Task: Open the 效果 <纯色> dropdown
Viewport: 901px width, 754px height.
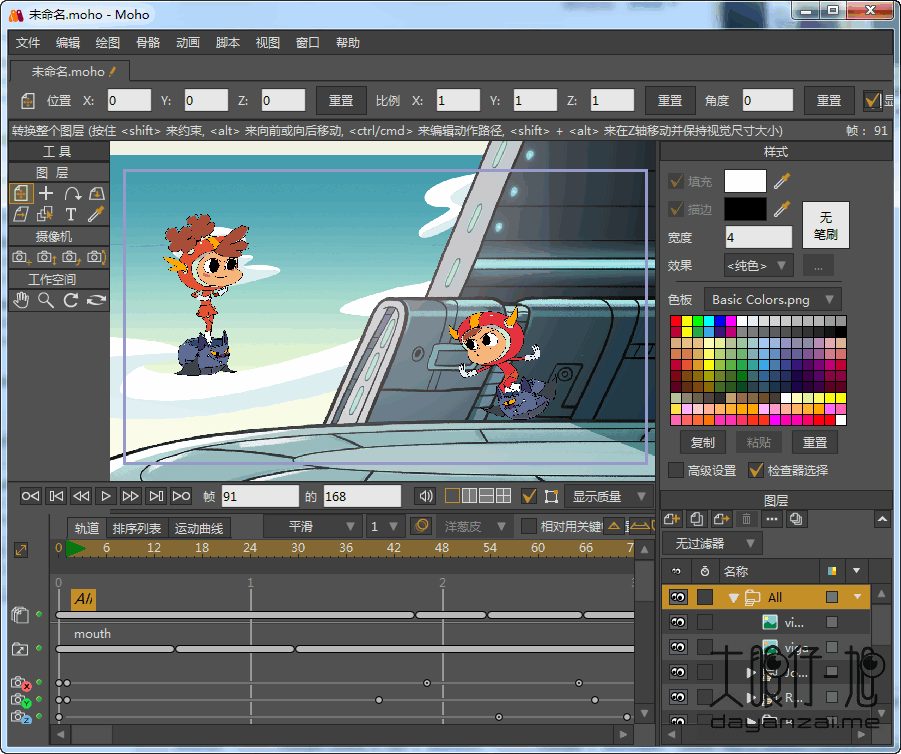Action: [758, 266]
